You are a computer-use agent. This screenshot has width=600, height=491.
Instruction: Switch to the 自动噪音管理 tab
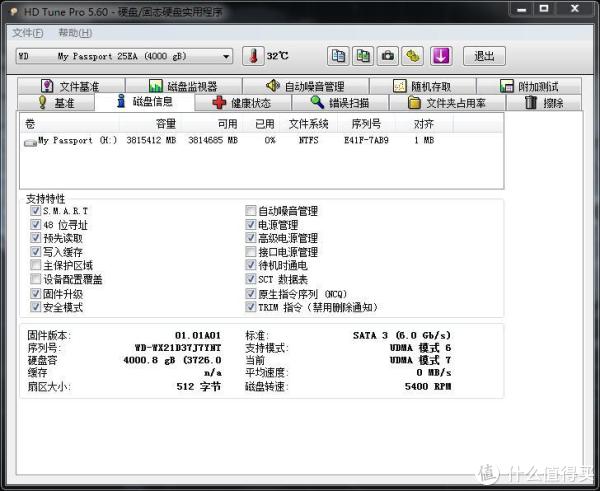[305, 86]
